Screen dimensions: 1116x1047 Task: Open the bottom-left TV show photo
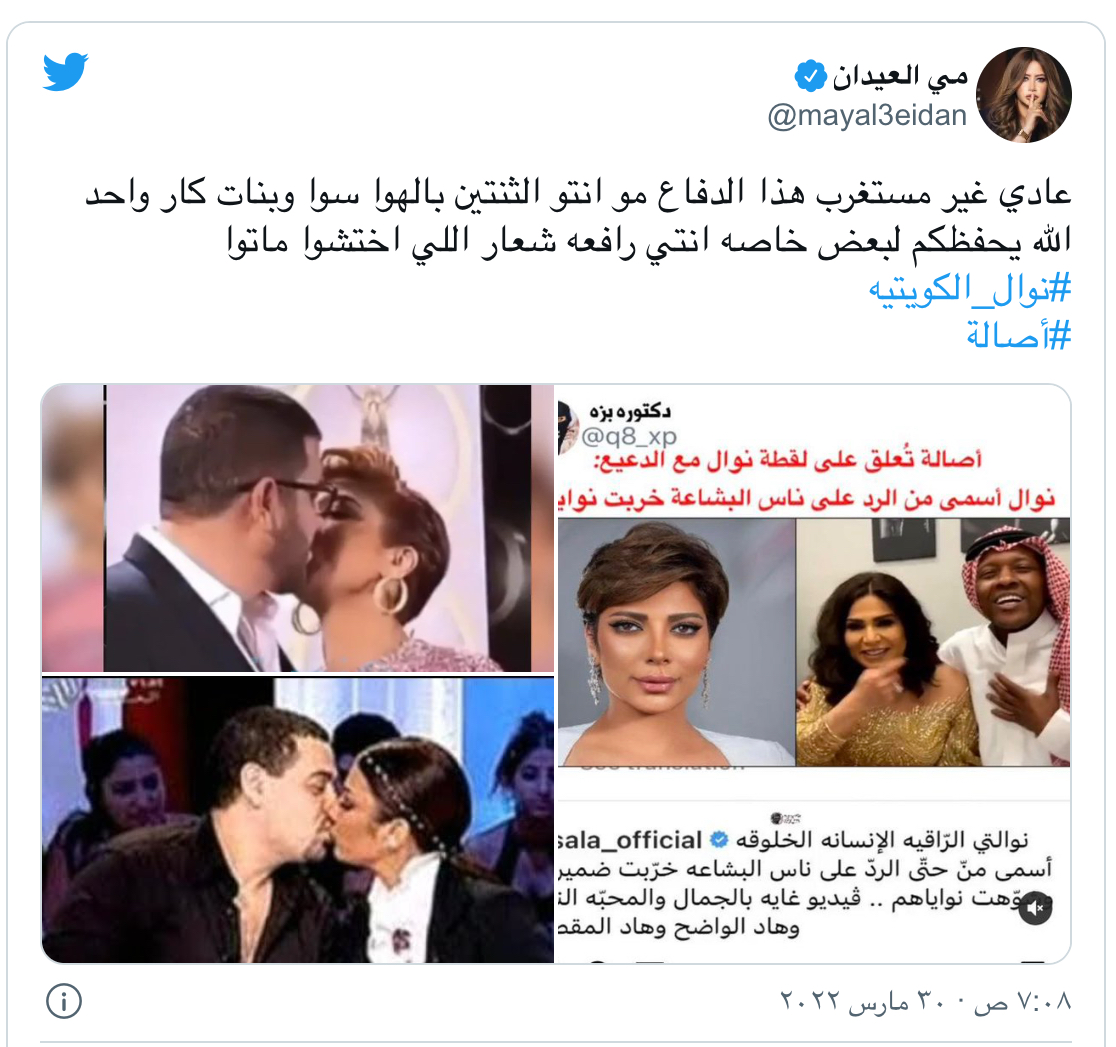coord(298,820)
